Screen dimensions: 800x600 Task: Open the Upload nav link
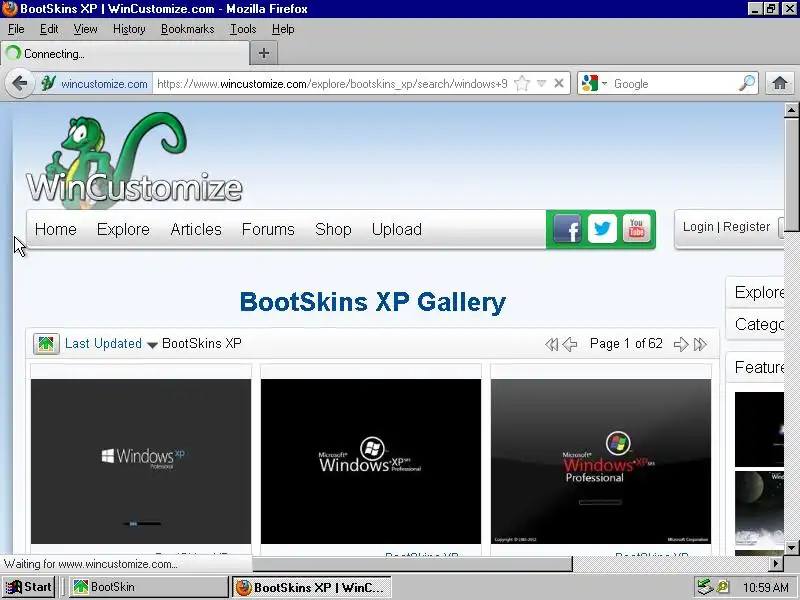(x=396, y=230)
